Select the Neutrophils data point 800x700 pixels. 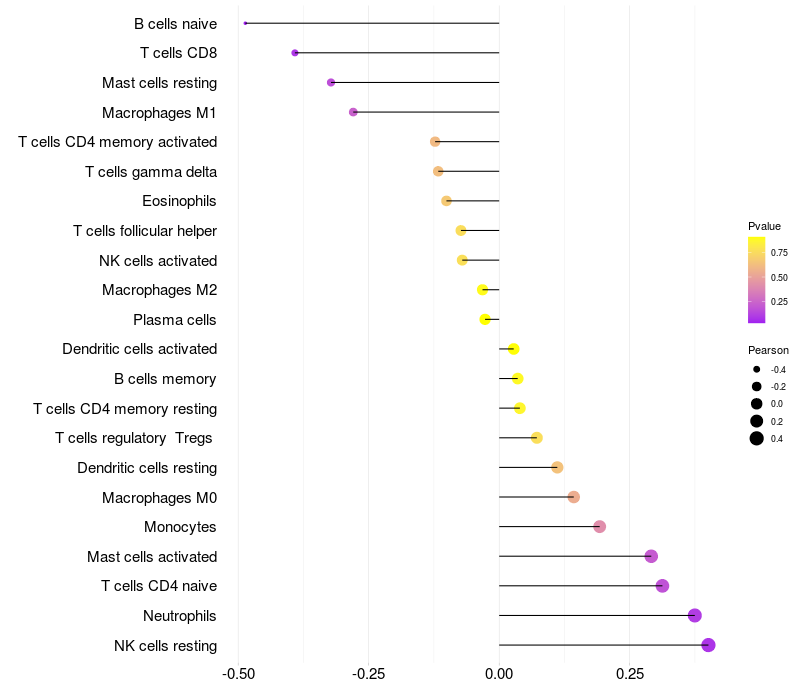tap(695, 616)
